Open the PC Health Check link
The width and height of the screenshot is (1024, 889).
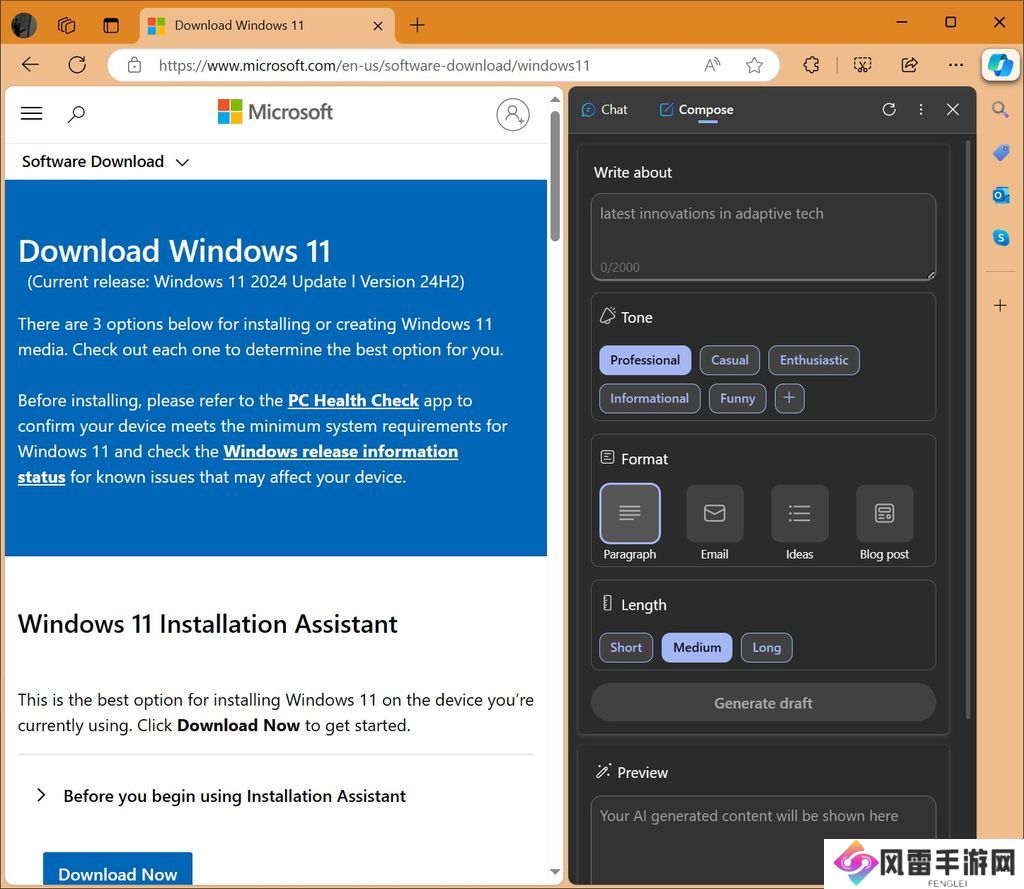(353, 400)
